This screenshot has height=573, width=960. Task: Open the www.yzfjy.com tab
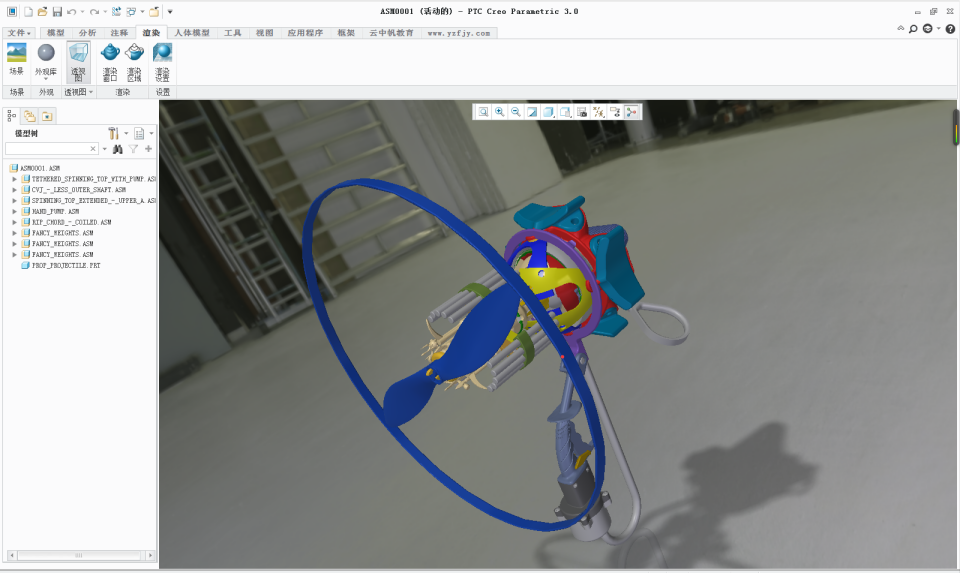[x=459, y=33]
